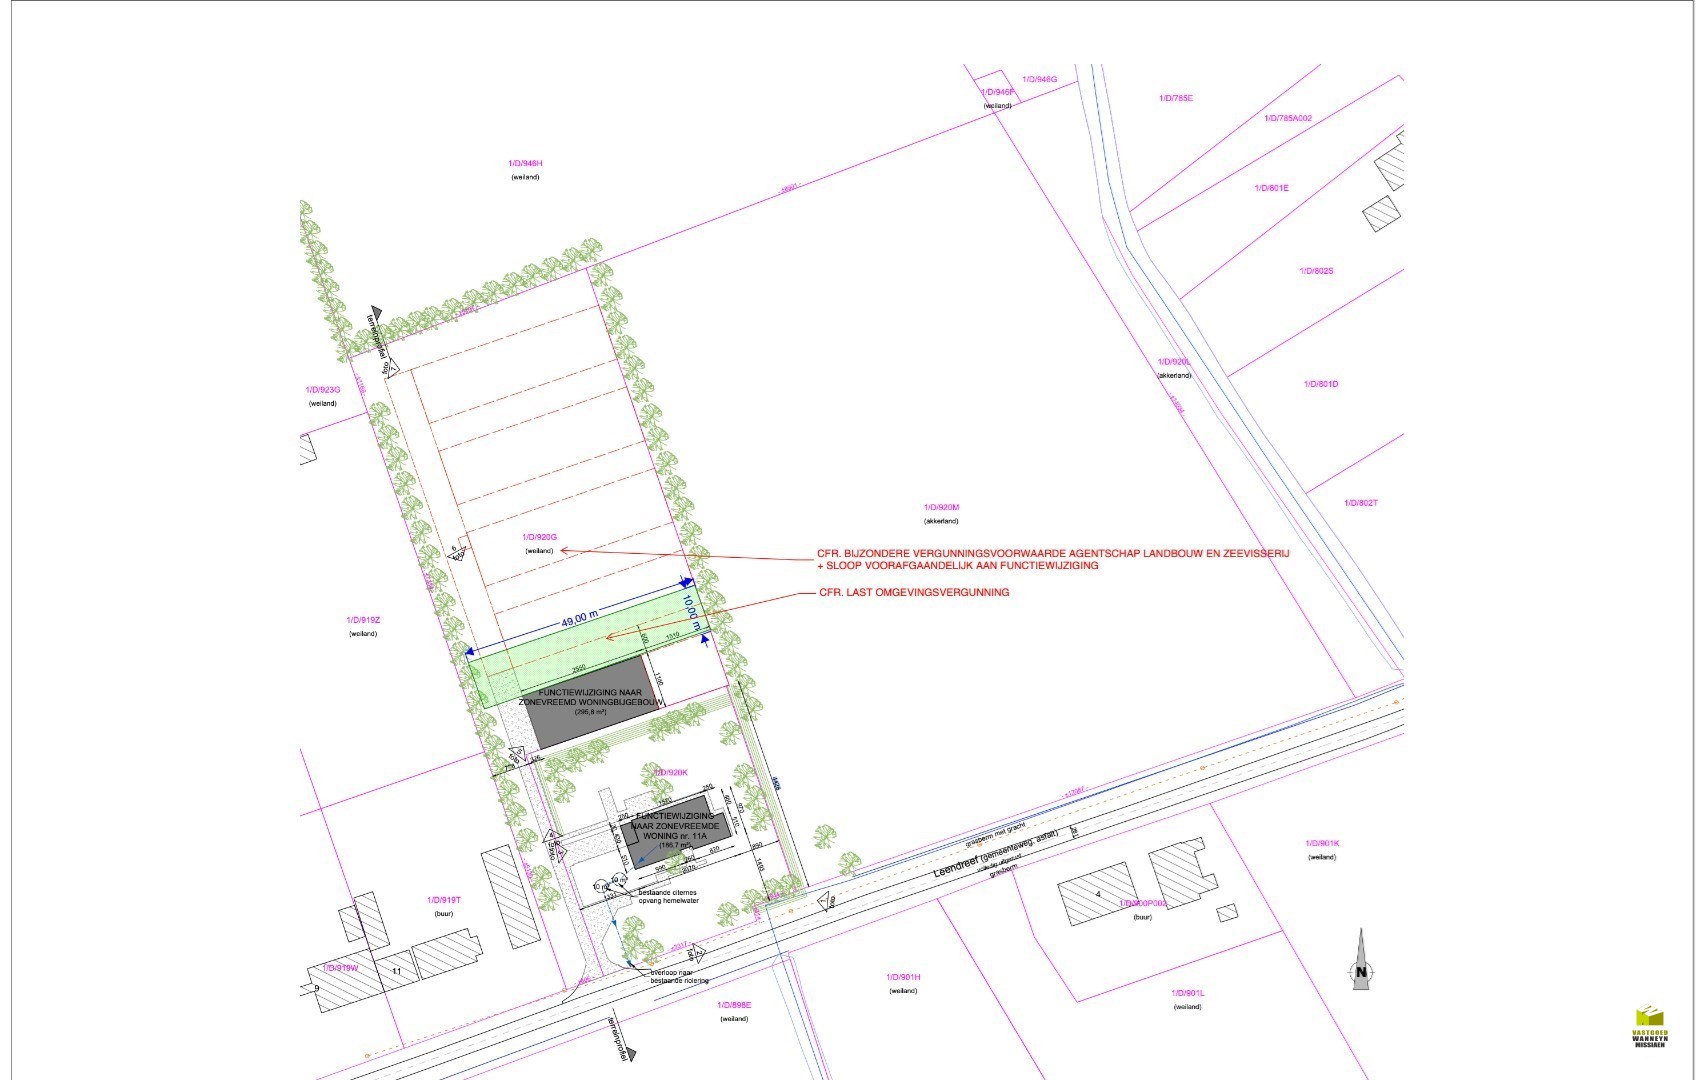Click parcel label 1/D/919T

coord(444,900)
